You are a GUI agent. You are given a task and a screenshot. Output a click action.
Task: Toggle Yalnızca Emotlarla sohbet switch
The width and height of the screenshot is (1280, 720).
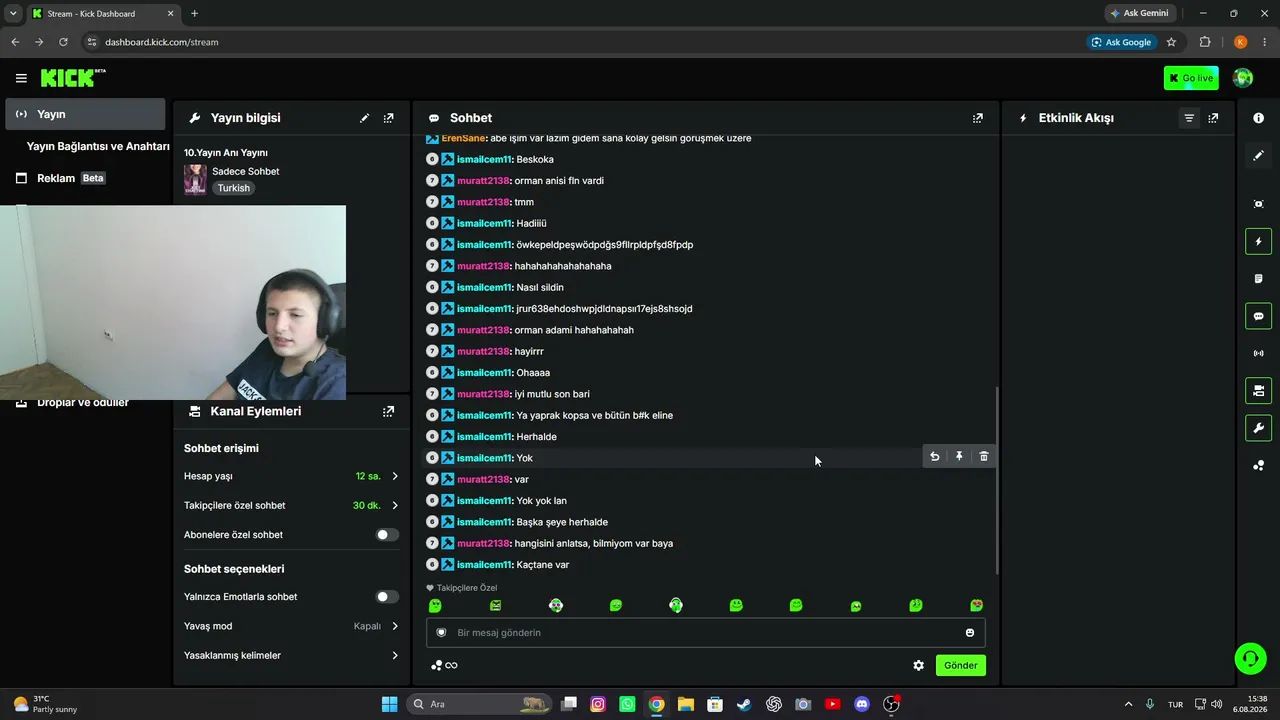click(386, 597)
